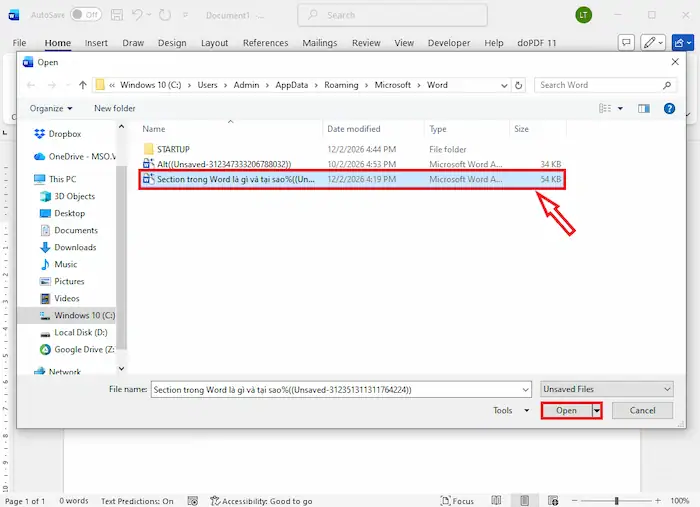The height and width of the screenshot is (507, 700).
Task: Click the Cancel button
Action: [x=641, y=411]
